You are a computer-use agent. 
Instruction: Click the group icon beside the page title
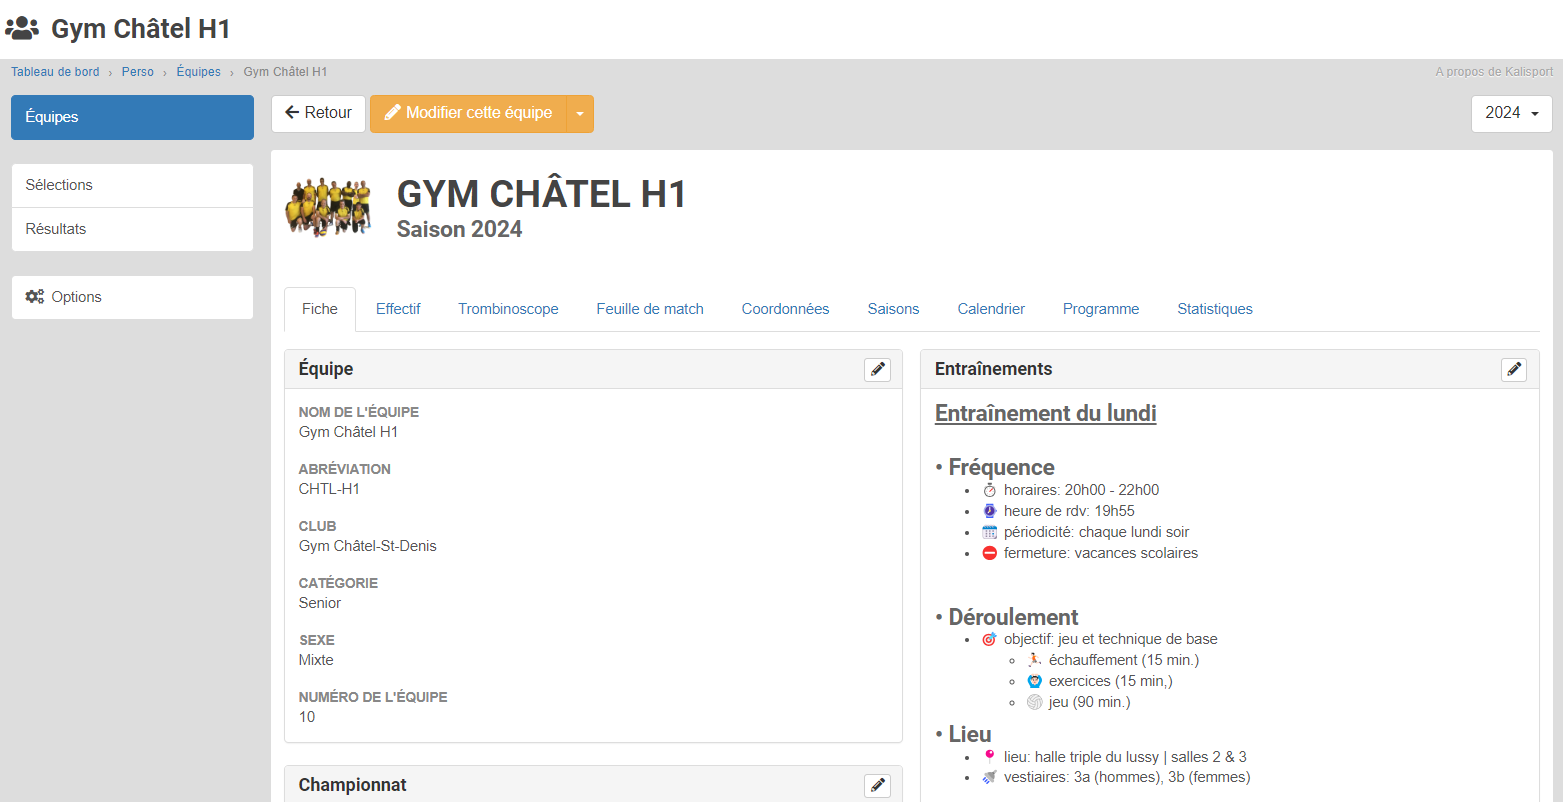click(x=22, y=29)
